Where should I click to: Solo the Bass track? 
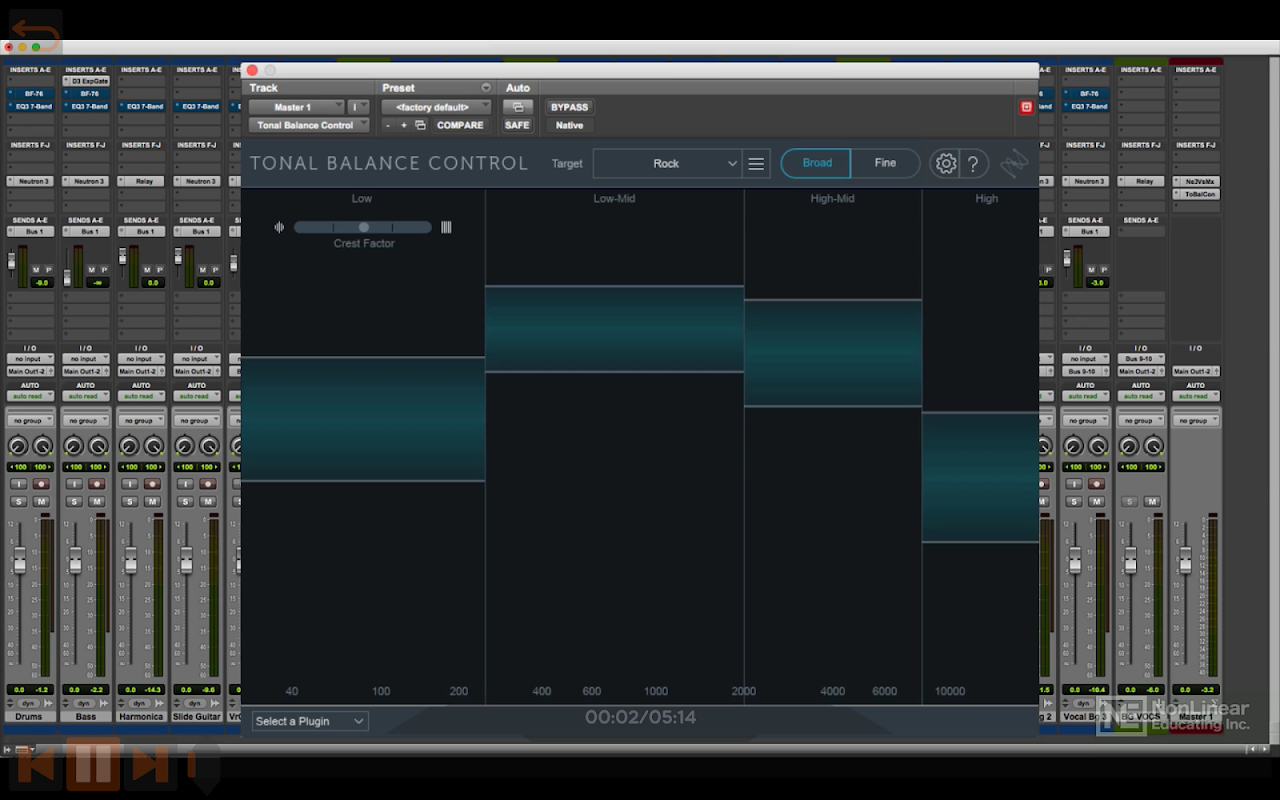(x=74, y=501)
